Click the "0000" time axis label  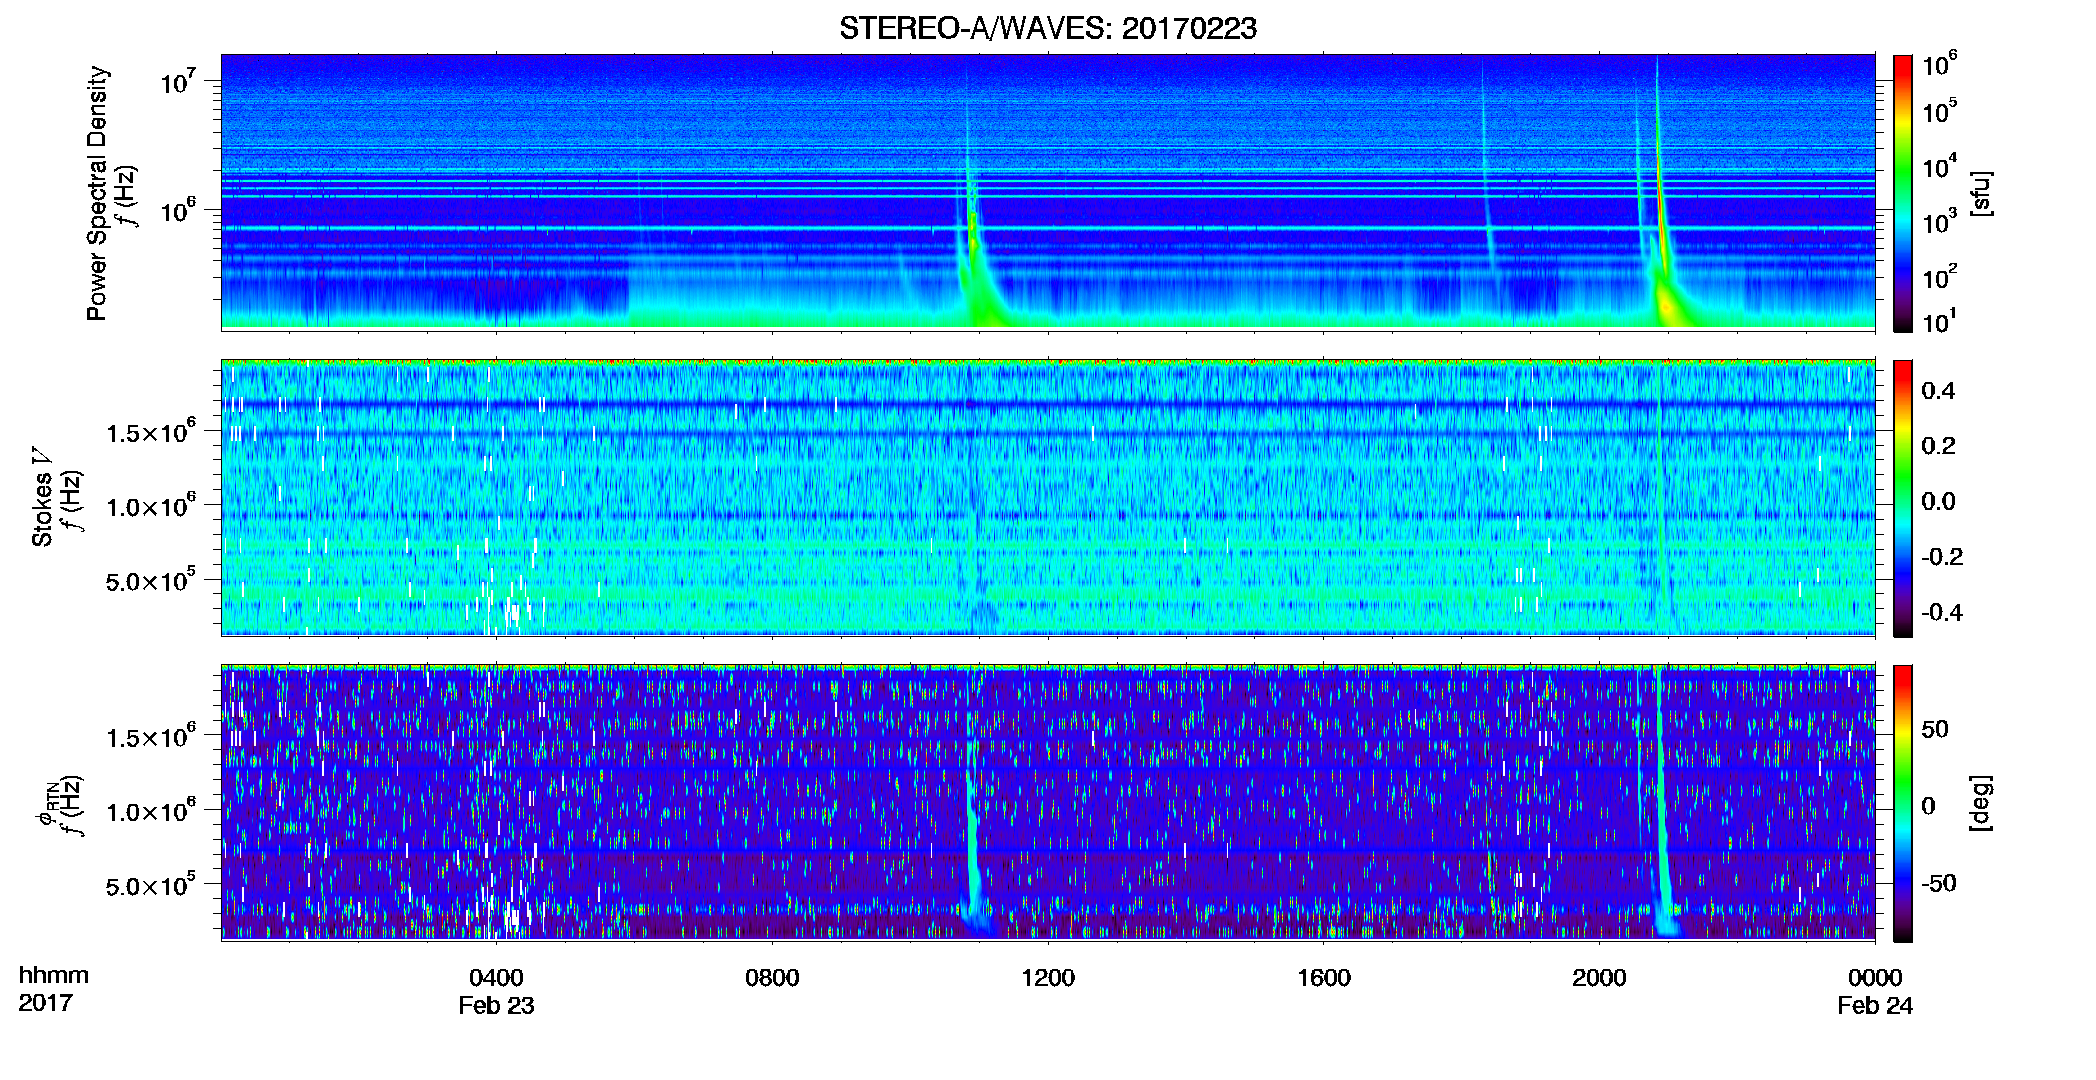point(1875,977)
